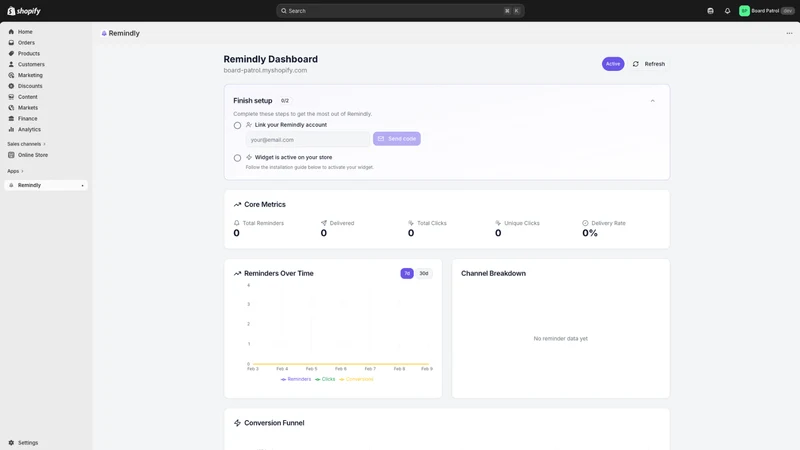Click the 0/2 setup progress badge
The height and width of the screenshot is (450, 800).
285,101
